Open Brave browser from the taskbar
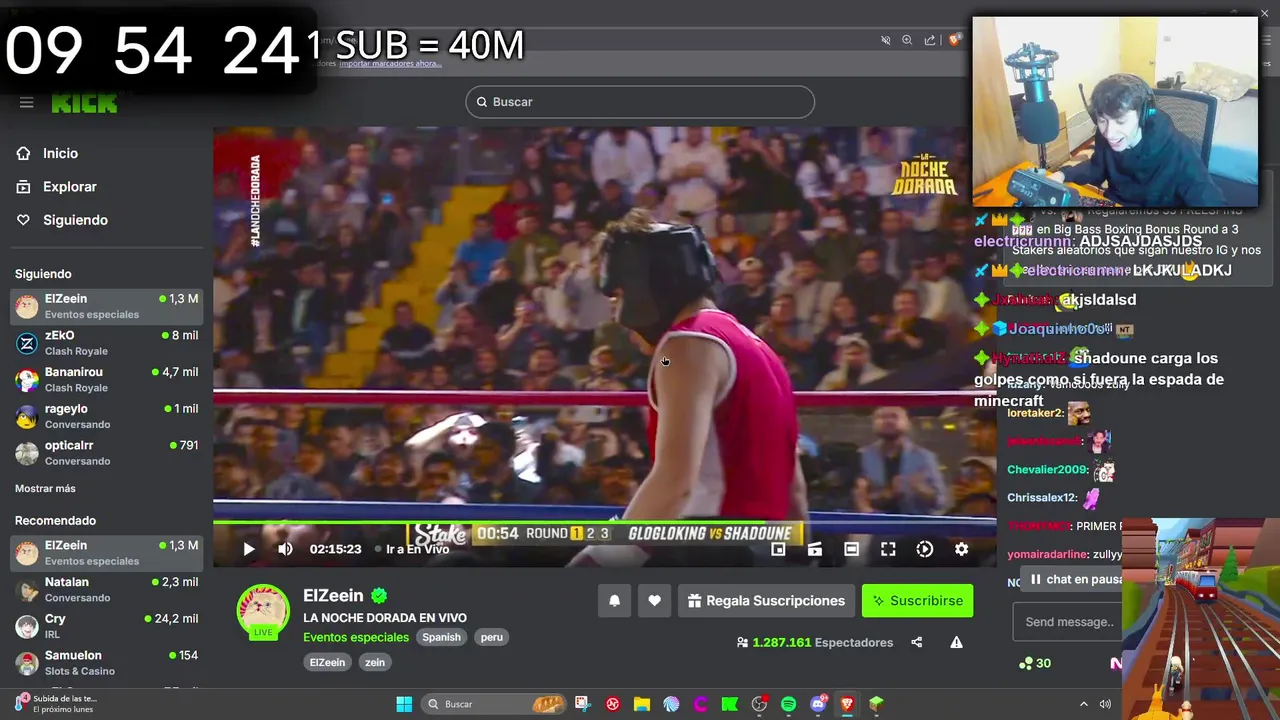This screenshot has height=720, width=1280. 847,704
